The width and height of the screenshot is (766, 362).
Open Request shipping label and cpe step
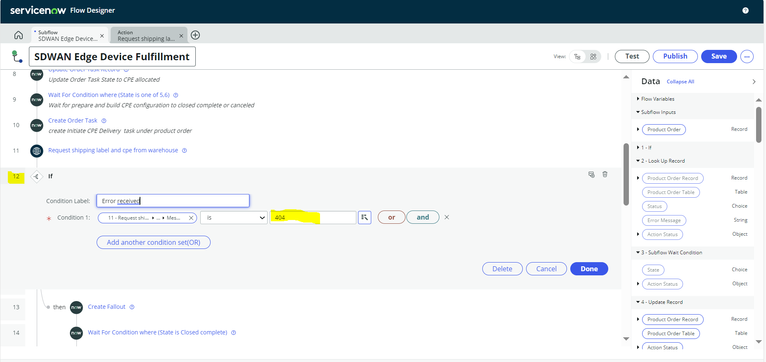point(113,150)
